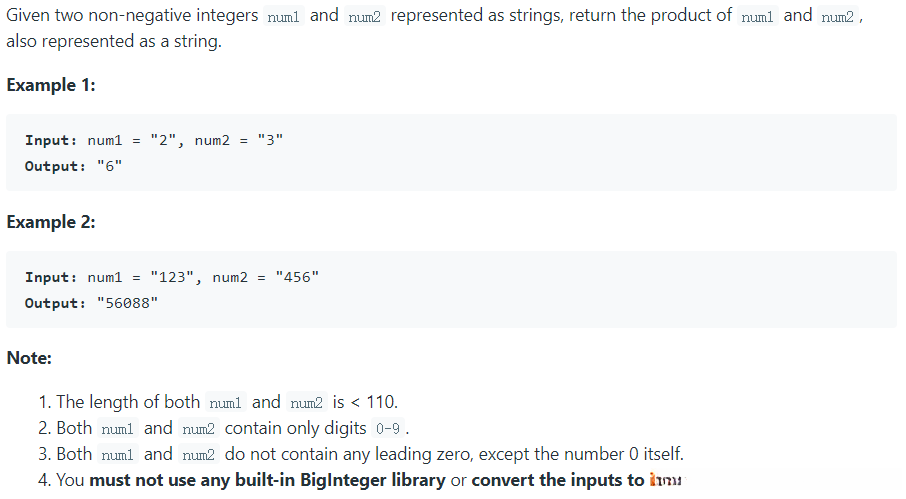Click the Note heading
This screenshot has height=499, width=906.
(29, 357)
